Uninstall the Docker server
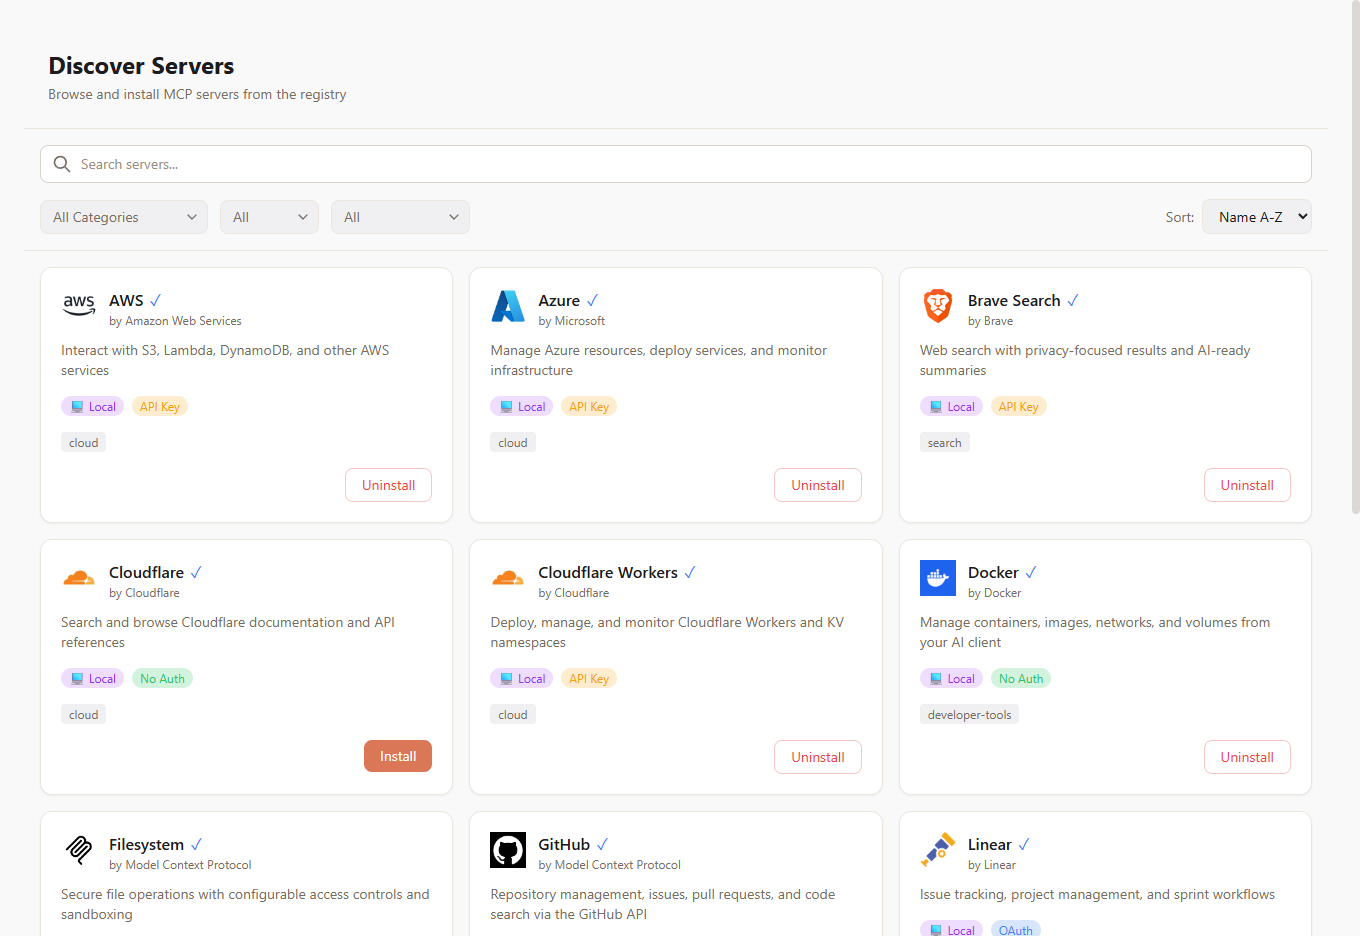 [1247, 757]
